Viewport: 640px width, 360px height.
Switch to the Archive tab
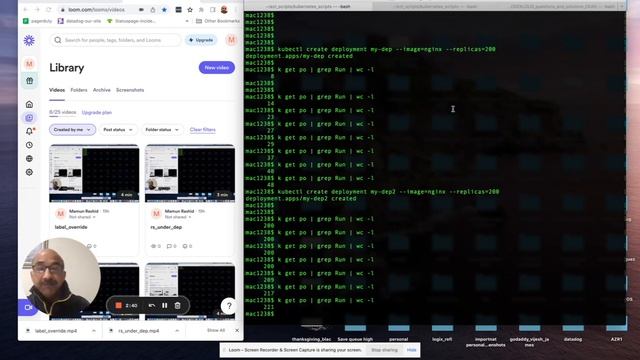[102, 90]
